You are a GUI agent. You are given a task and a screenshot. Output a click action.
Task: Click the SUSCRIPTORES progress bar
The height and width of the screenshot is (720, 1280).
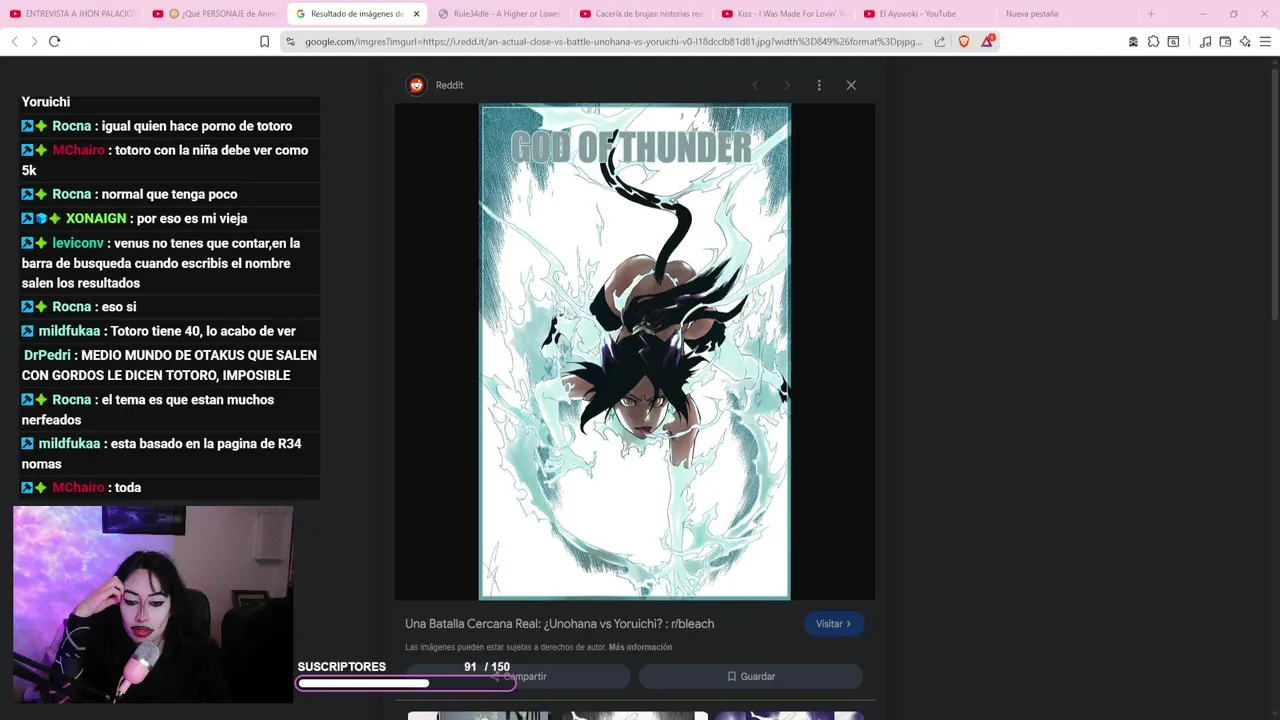coord(405,684)
